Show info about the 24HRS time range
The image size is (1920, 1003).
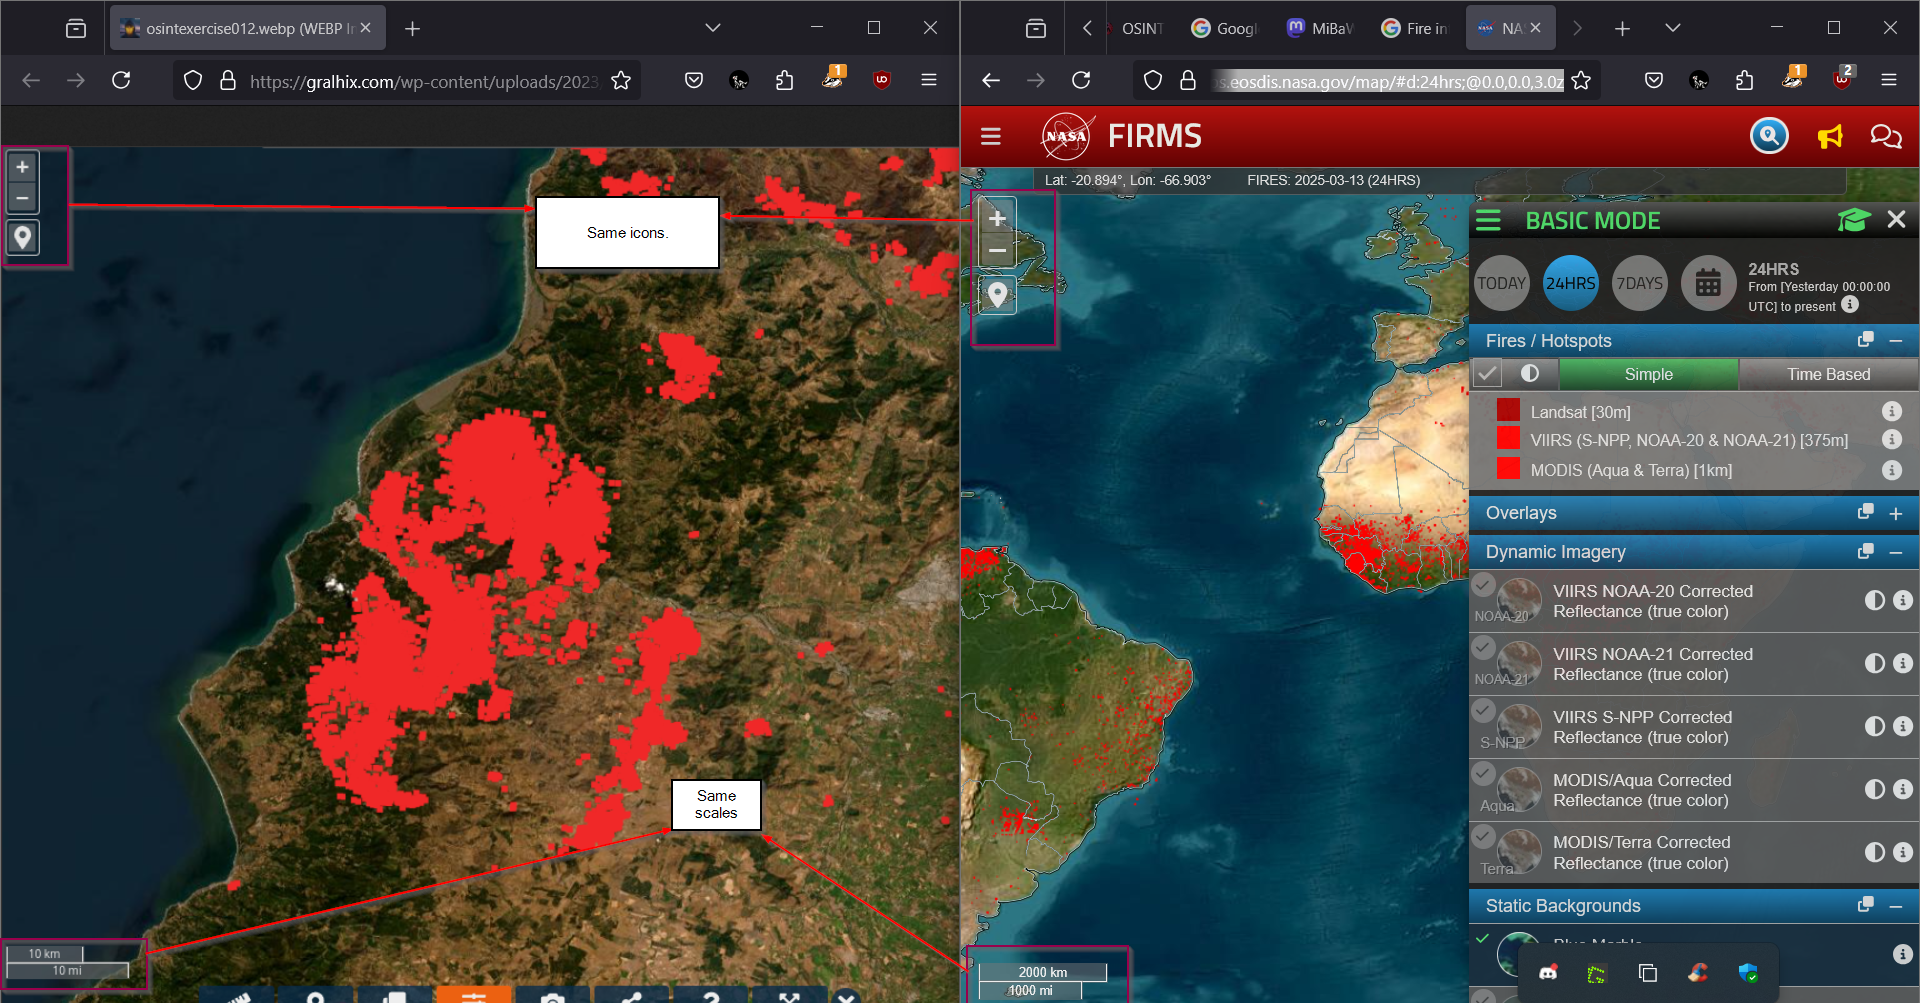[1850, 305]
